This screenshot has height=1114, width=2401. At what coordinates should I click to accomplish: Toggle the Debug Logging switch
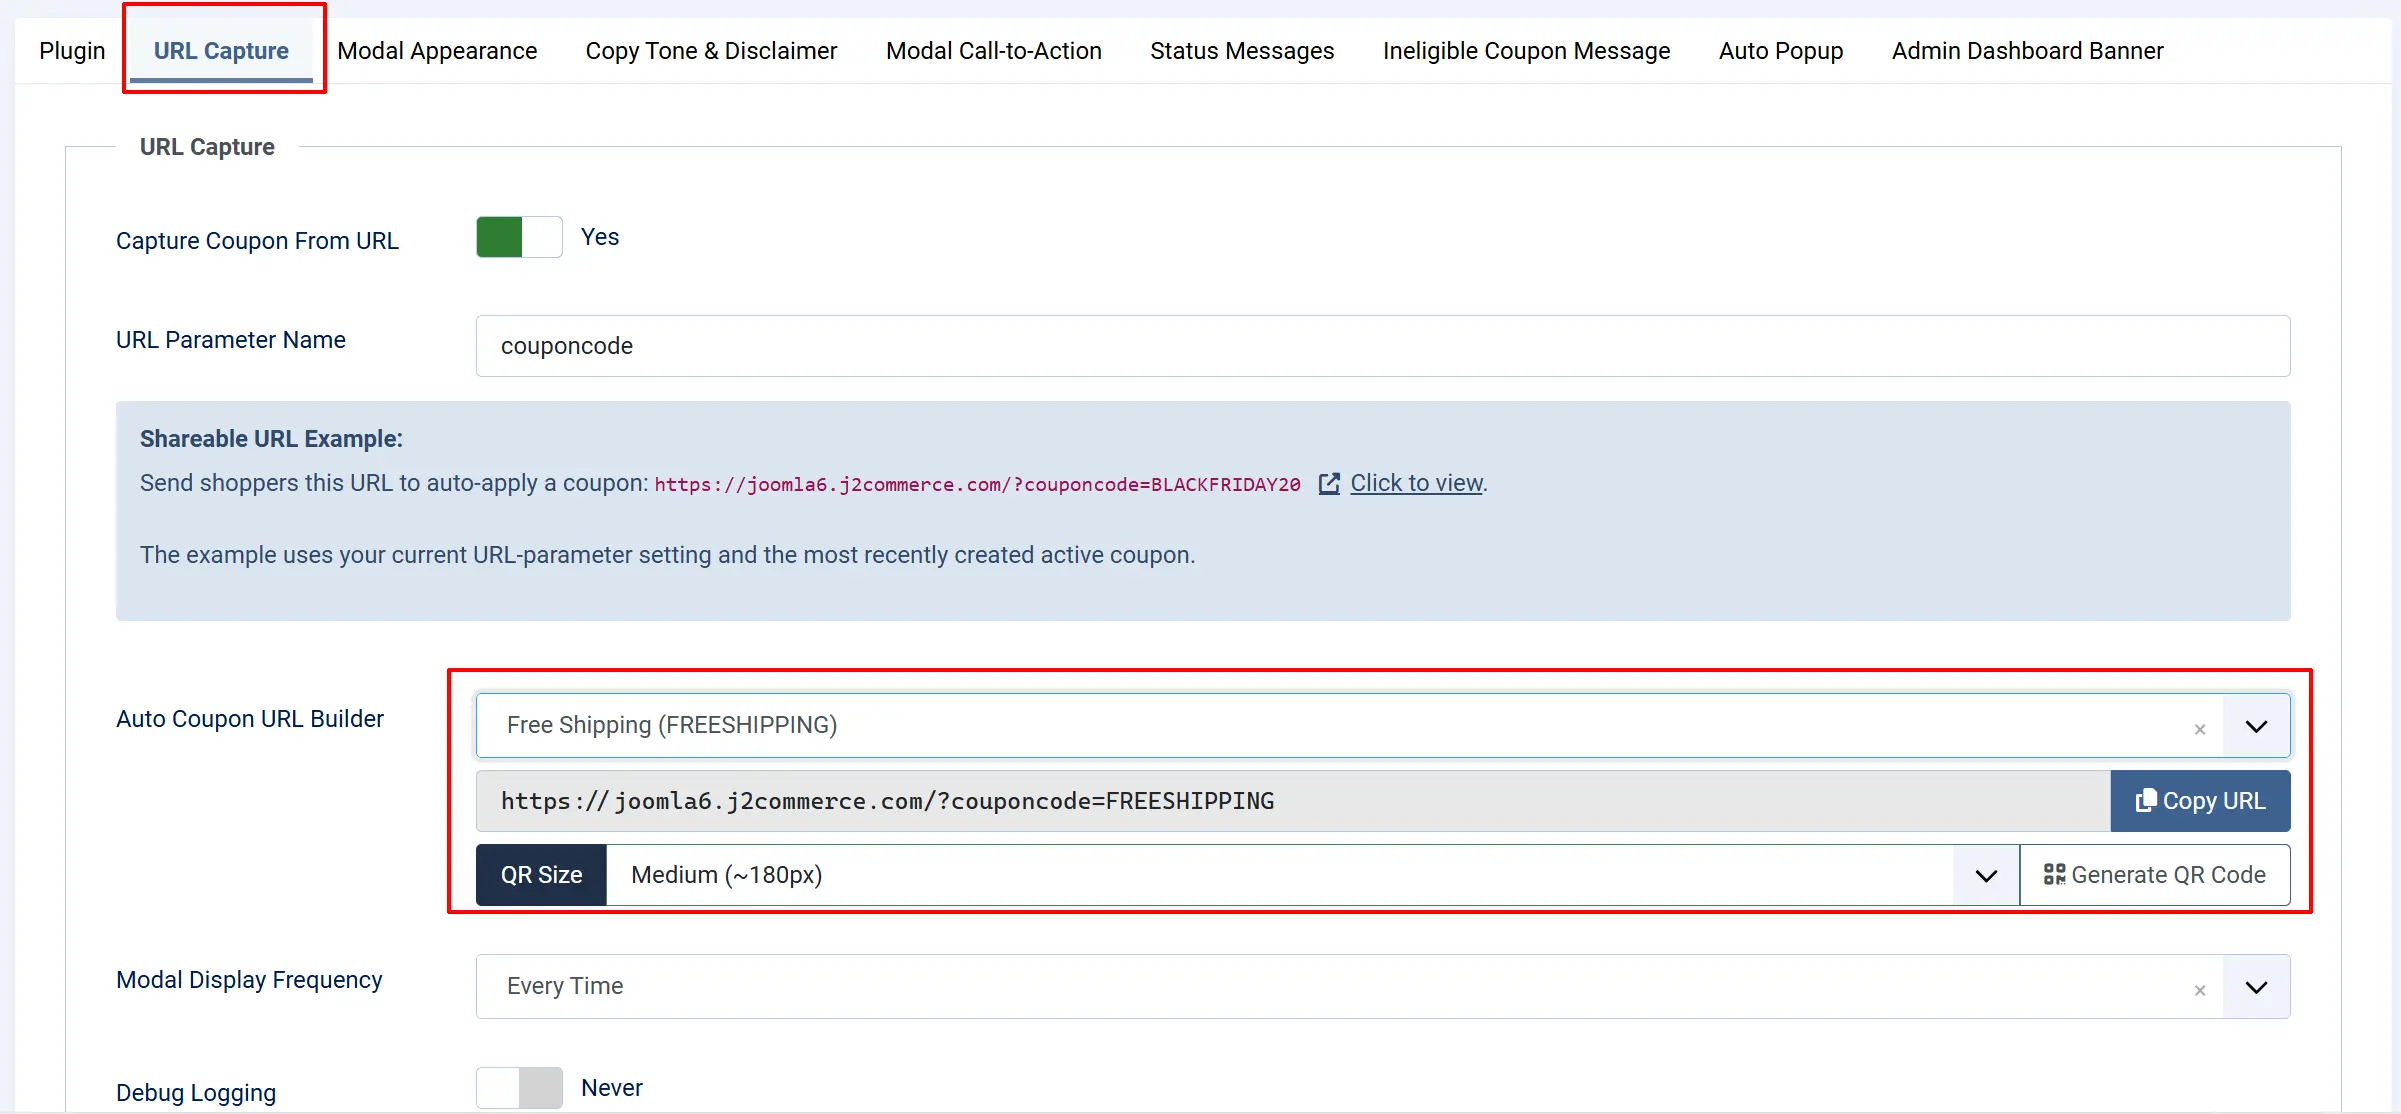pyautogui.click(x=519, y=1088)
